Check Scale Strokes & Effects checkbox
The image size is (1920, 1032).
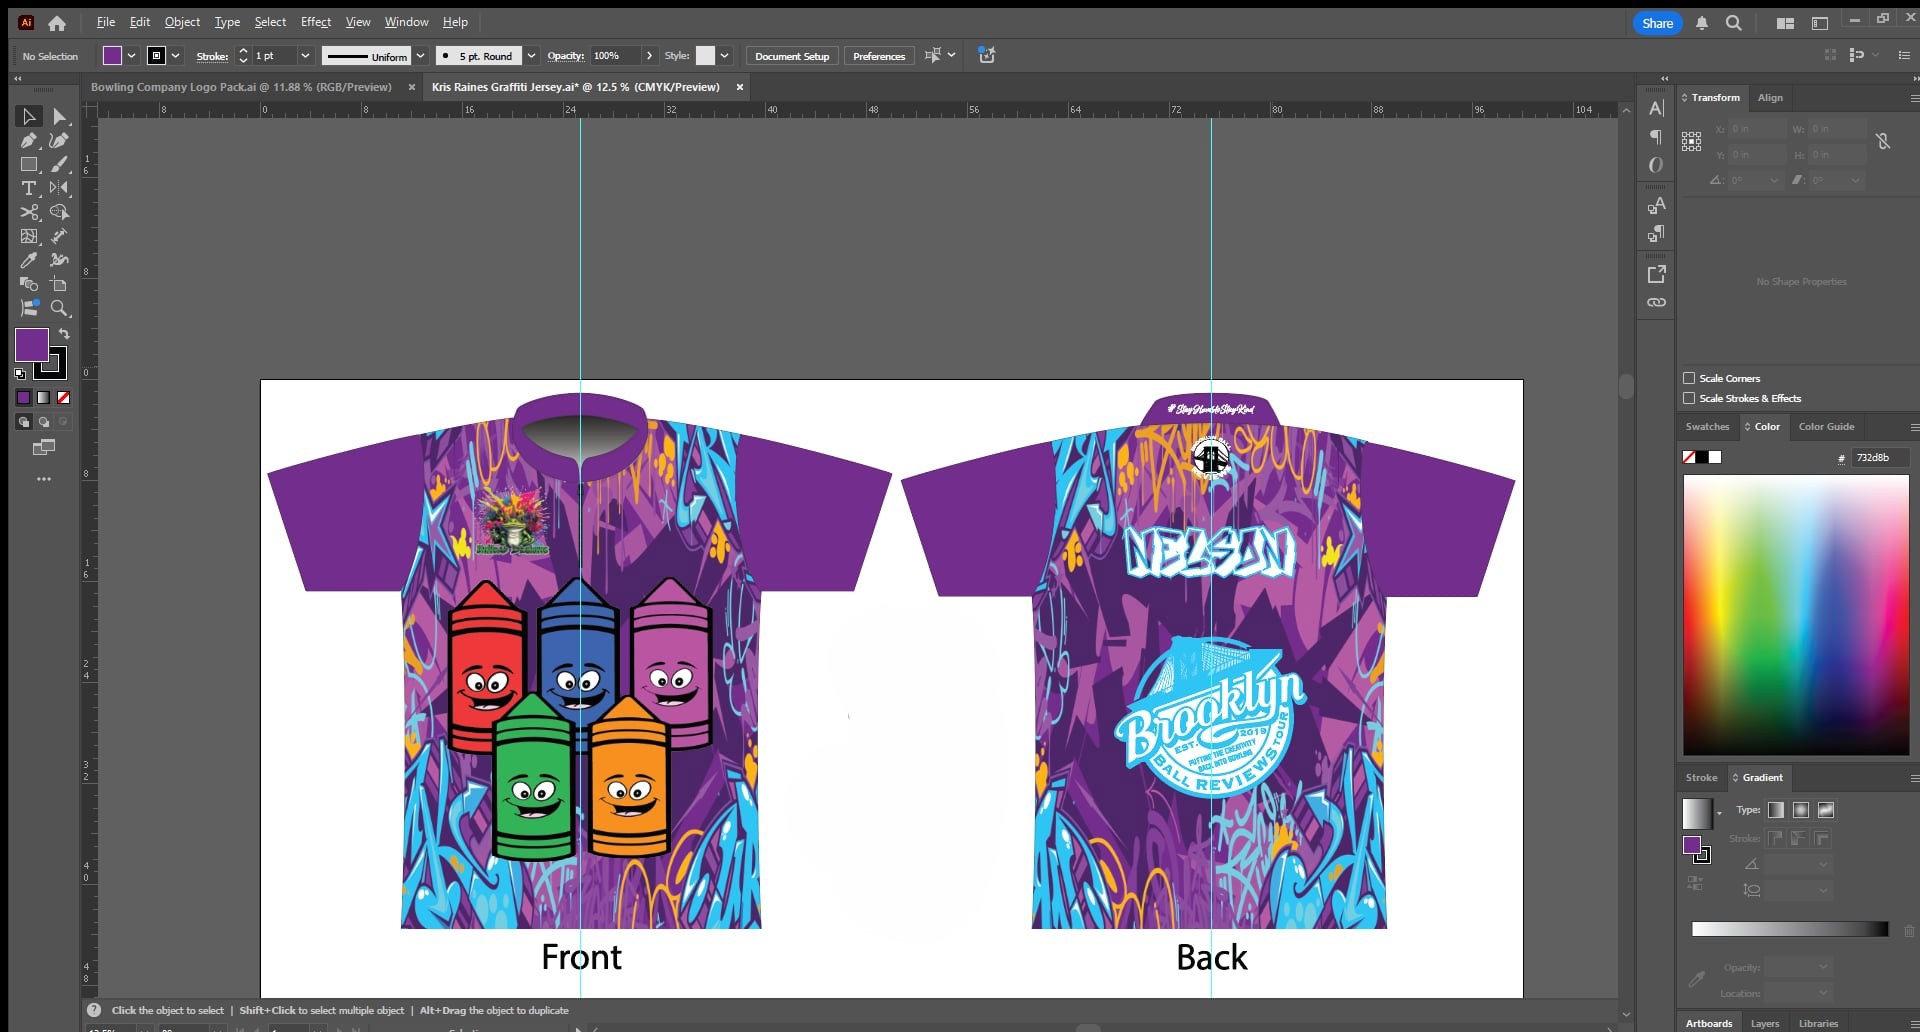1689,398
